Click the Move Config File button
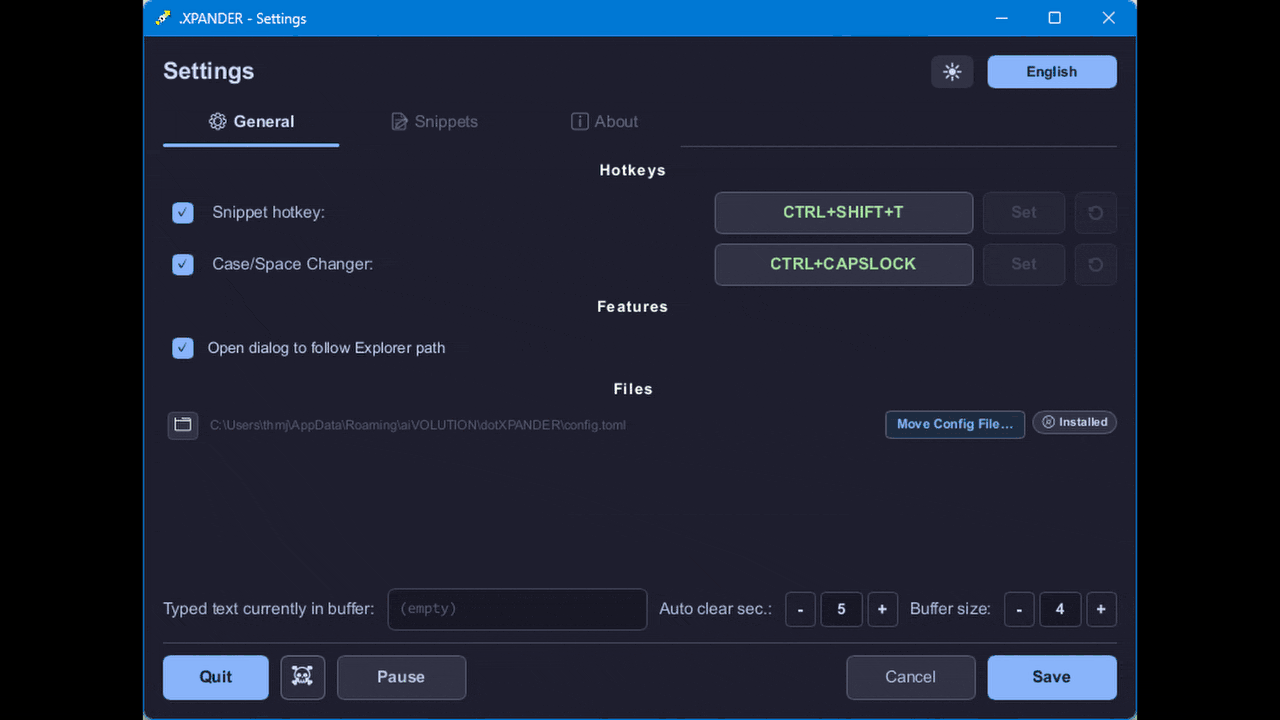1280x720 pixels. coord(955,424)
